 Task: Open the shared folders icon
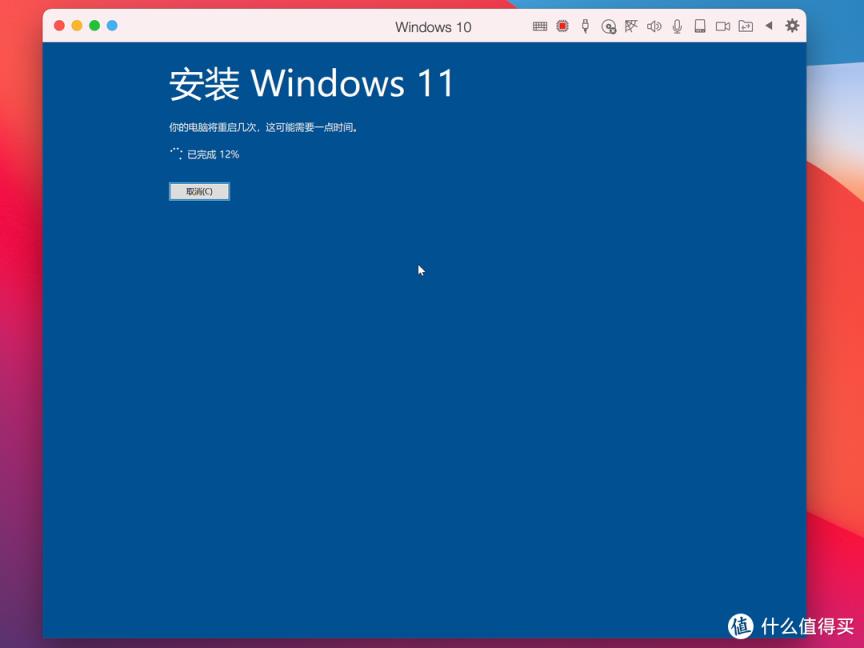click(x=746, y=26)
